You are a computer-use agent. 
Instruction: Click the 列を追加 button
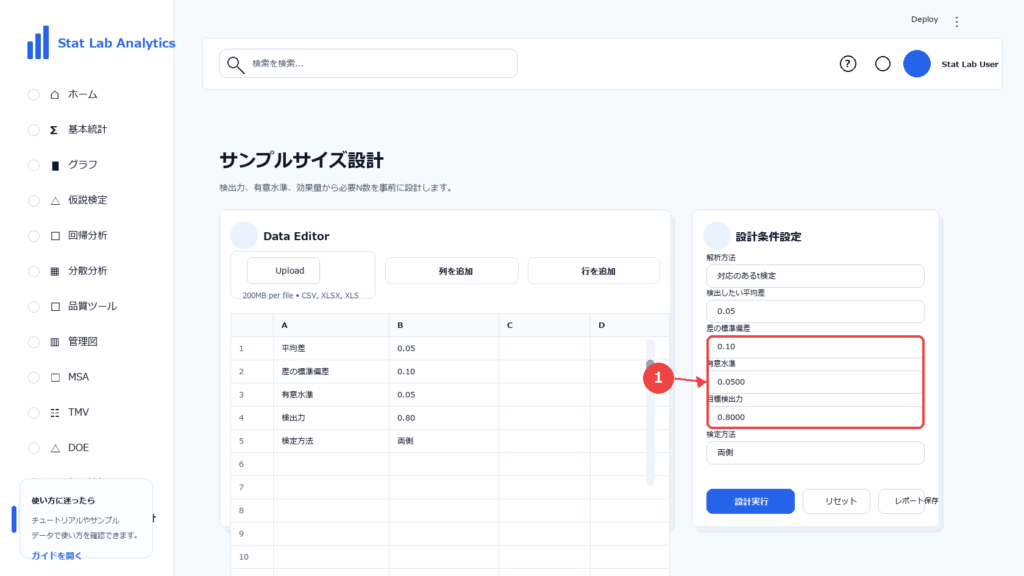[x=452, y=270]
